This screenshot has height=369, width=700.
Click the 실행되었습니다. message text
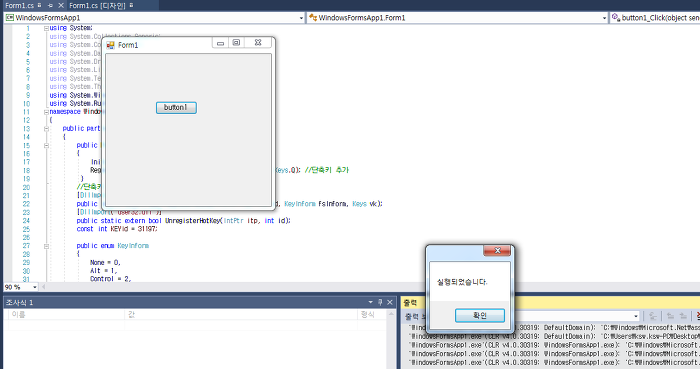pos(462,282)
